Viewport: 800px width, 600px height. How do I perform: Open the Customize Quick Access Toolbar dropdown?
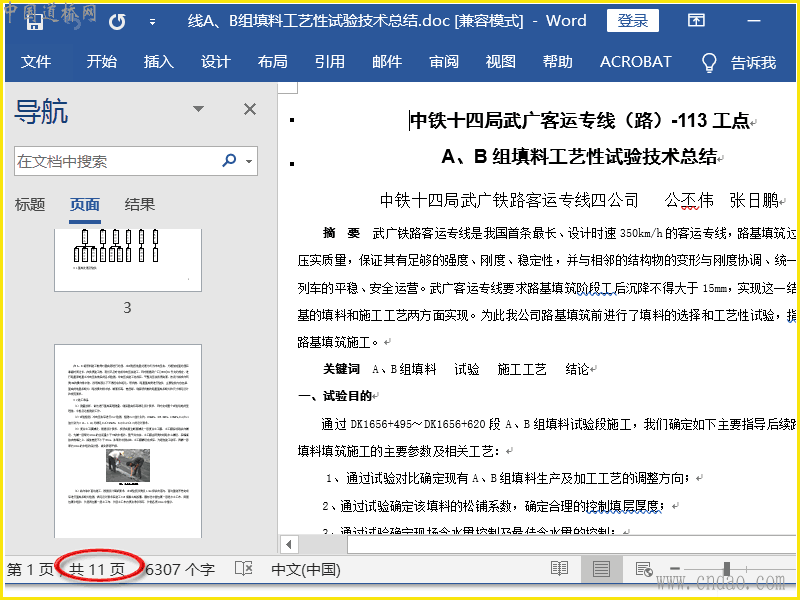[152, 21]
